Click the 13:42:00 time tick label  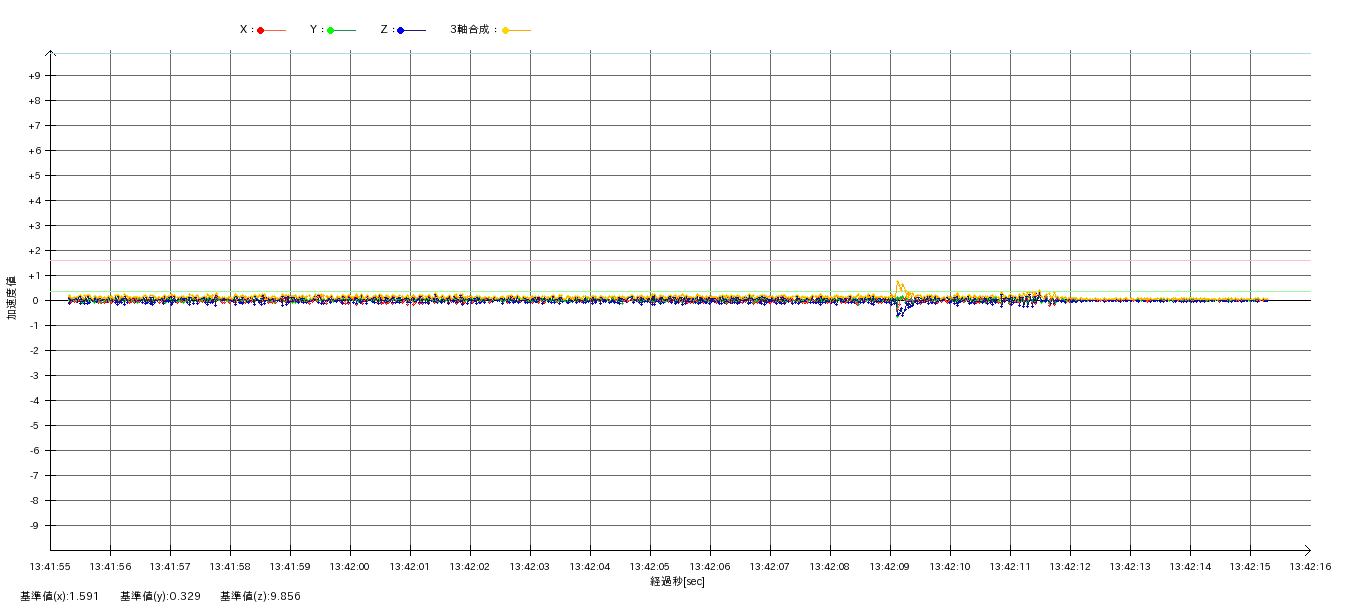pyautogui.click(x=350, y=567)
